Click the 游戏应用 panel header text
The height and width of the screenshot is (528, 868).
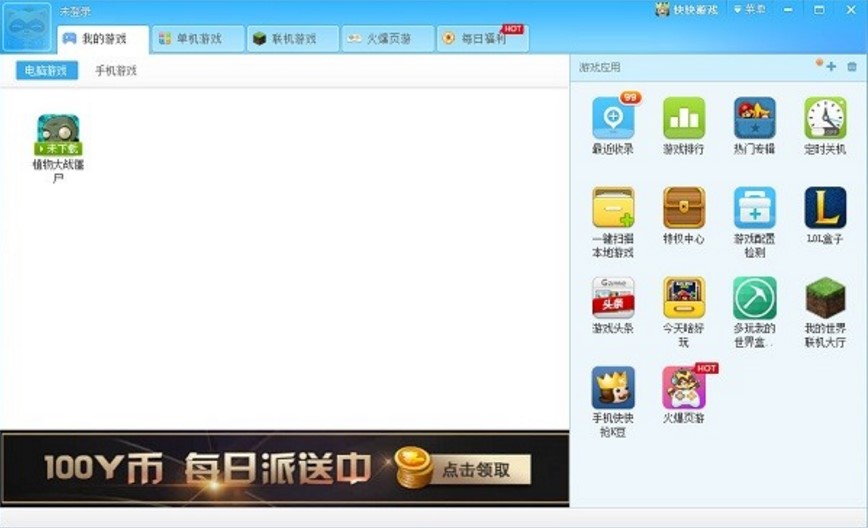point(600,67)
